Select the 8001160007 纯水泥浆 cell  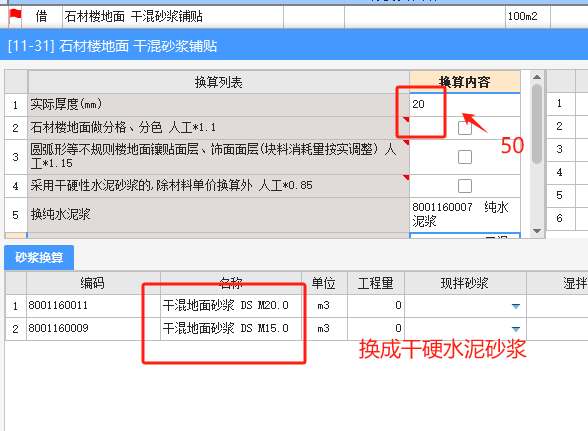[465, 215]
